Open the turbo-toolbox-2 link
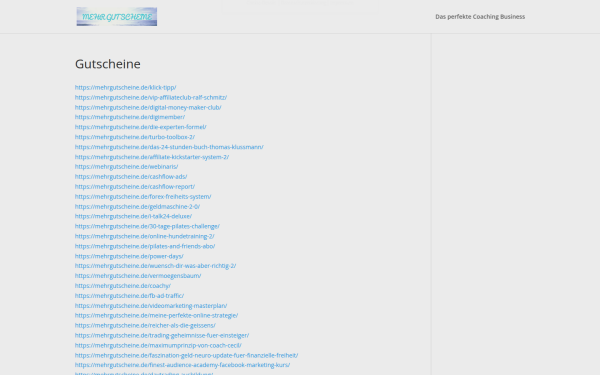This screenshot has height=375, width=600. coord(135,137)
